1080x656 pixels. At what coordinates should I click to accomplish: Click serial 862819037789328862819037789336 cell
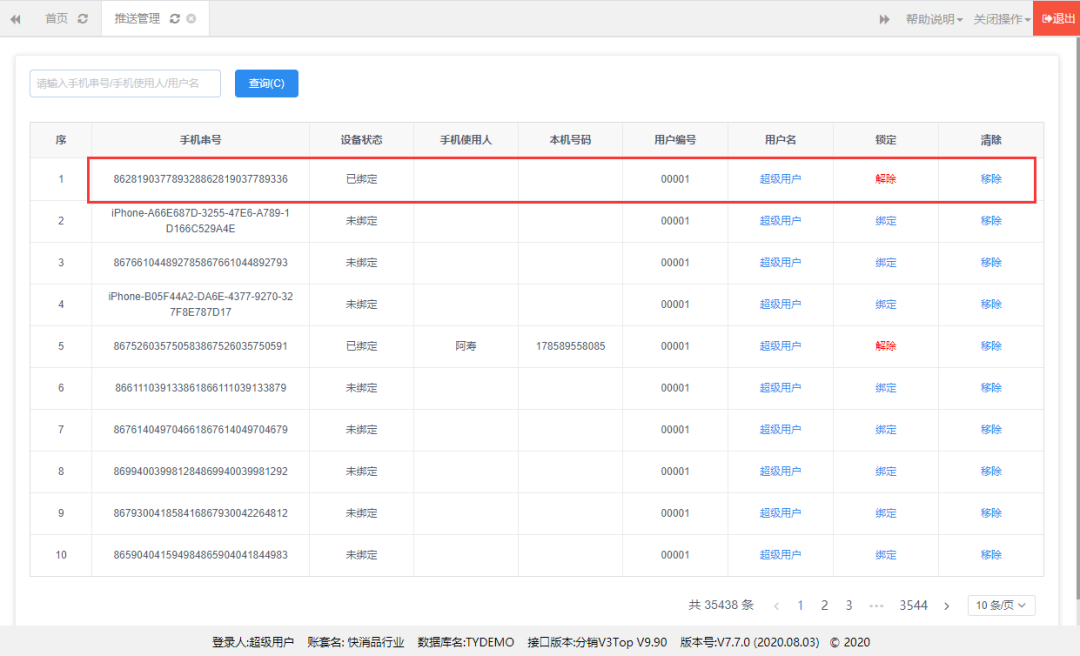pos(200,179)
